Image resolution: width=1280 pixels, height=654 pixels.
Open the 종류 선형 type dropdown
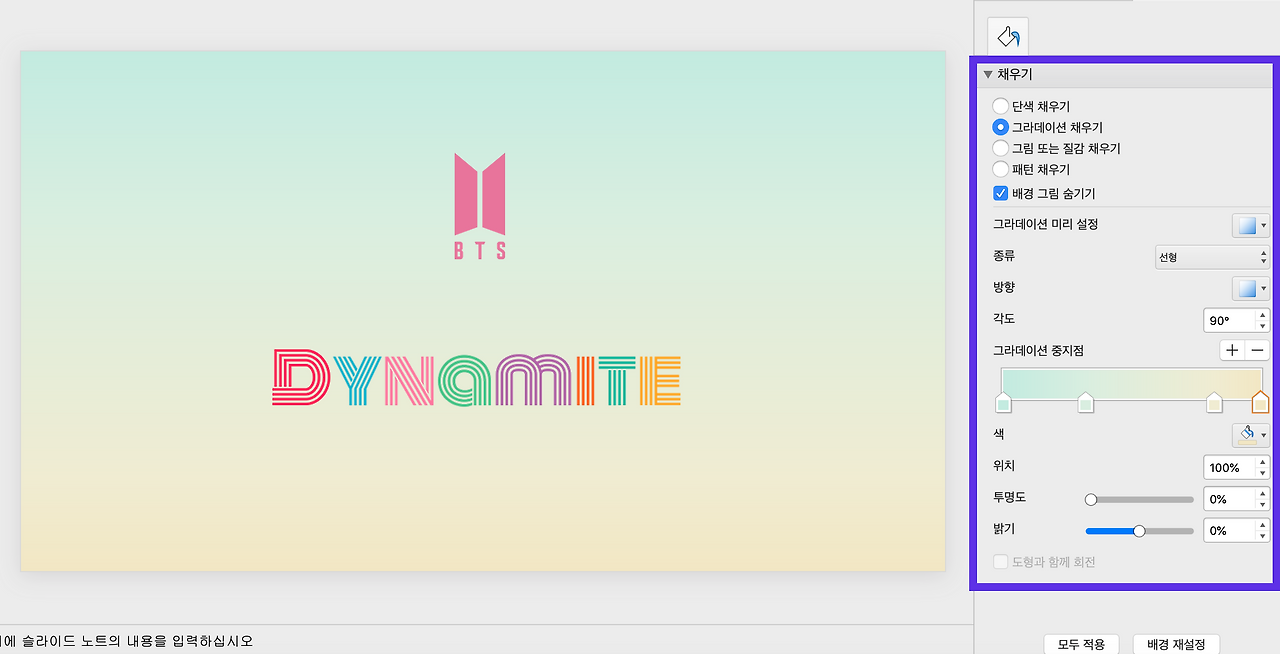pos(1212,257)
